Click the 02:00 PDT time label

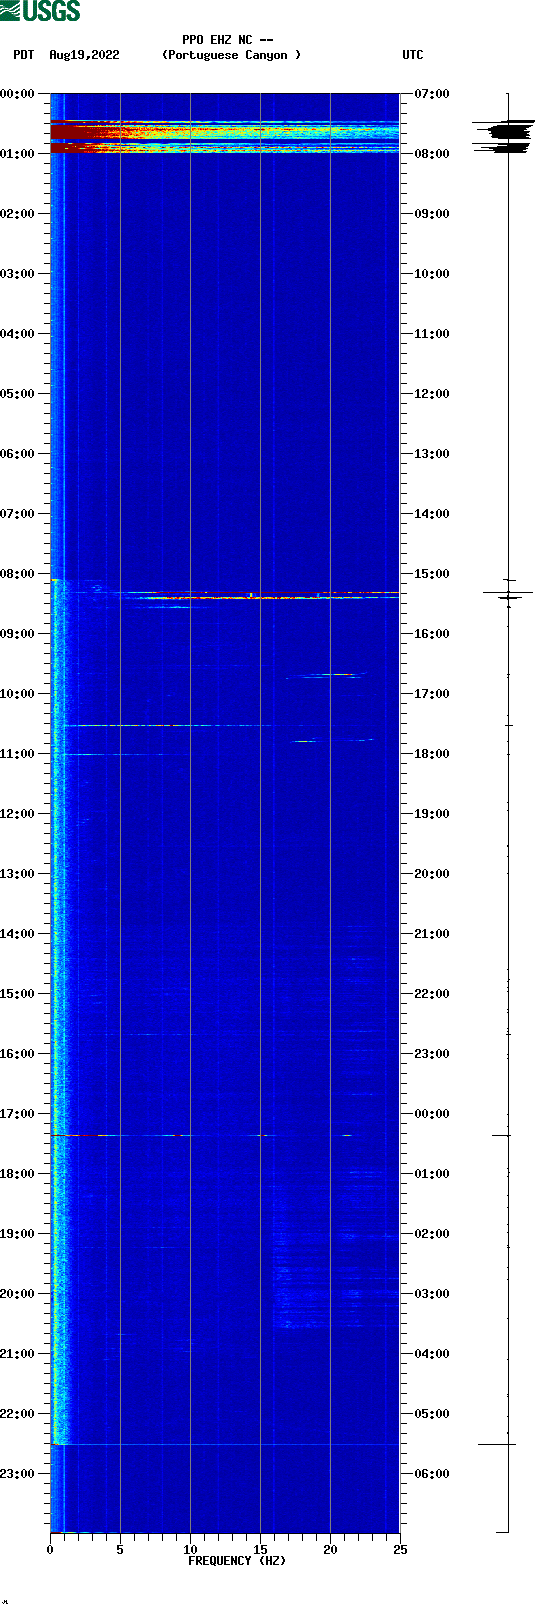(x=18, y=213)
